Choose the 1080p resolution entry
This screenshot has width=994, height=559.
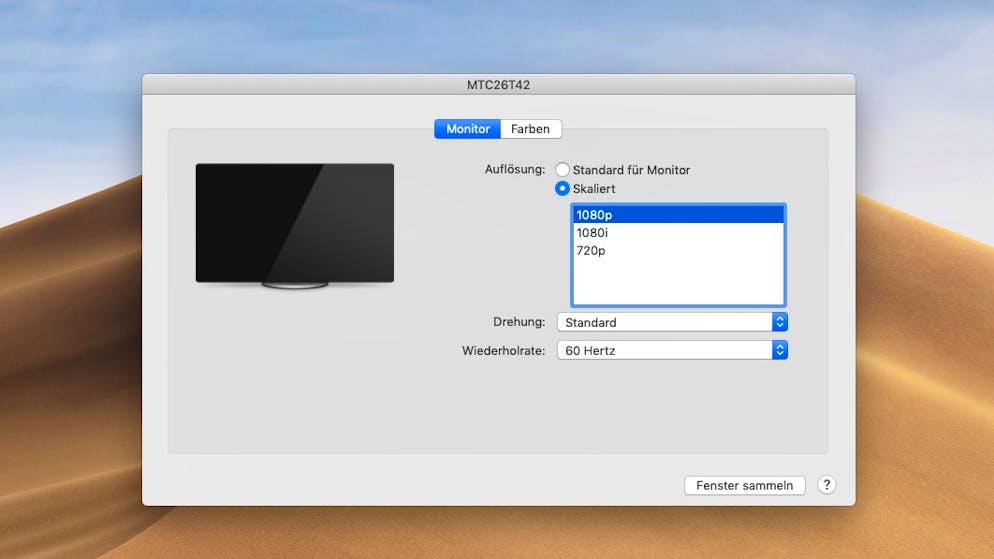tap(678, 215)
